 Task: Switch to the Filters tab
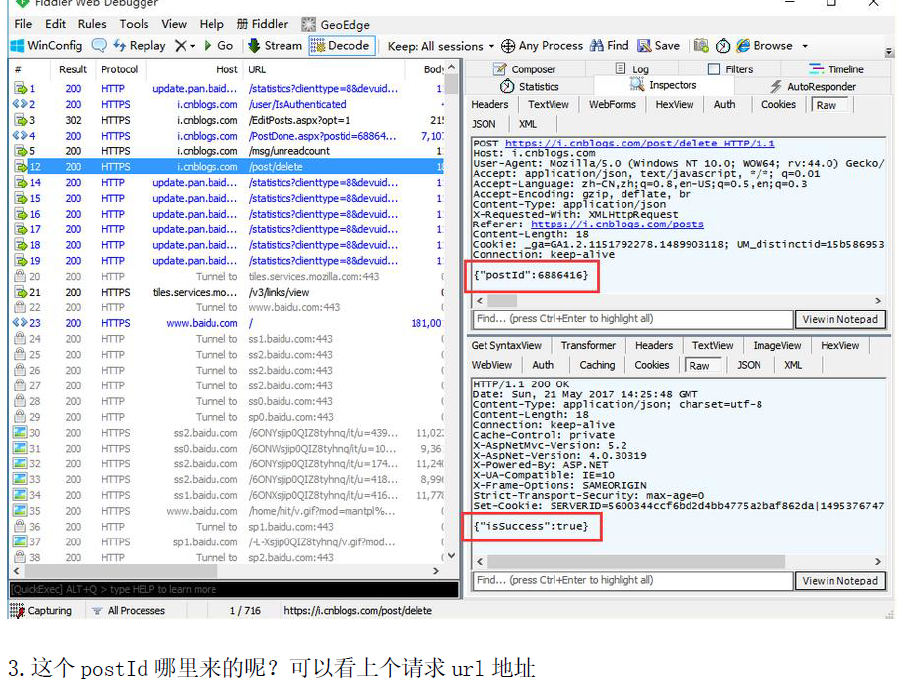730,69
